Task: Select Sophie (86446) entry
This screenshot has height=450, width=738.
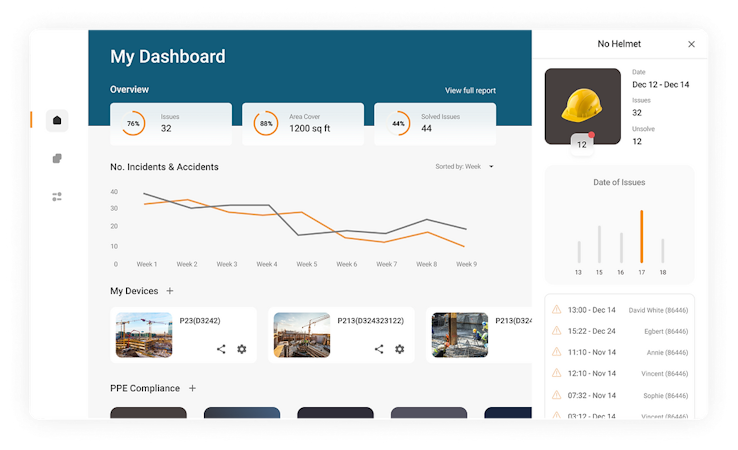Action: pos(666,396)
